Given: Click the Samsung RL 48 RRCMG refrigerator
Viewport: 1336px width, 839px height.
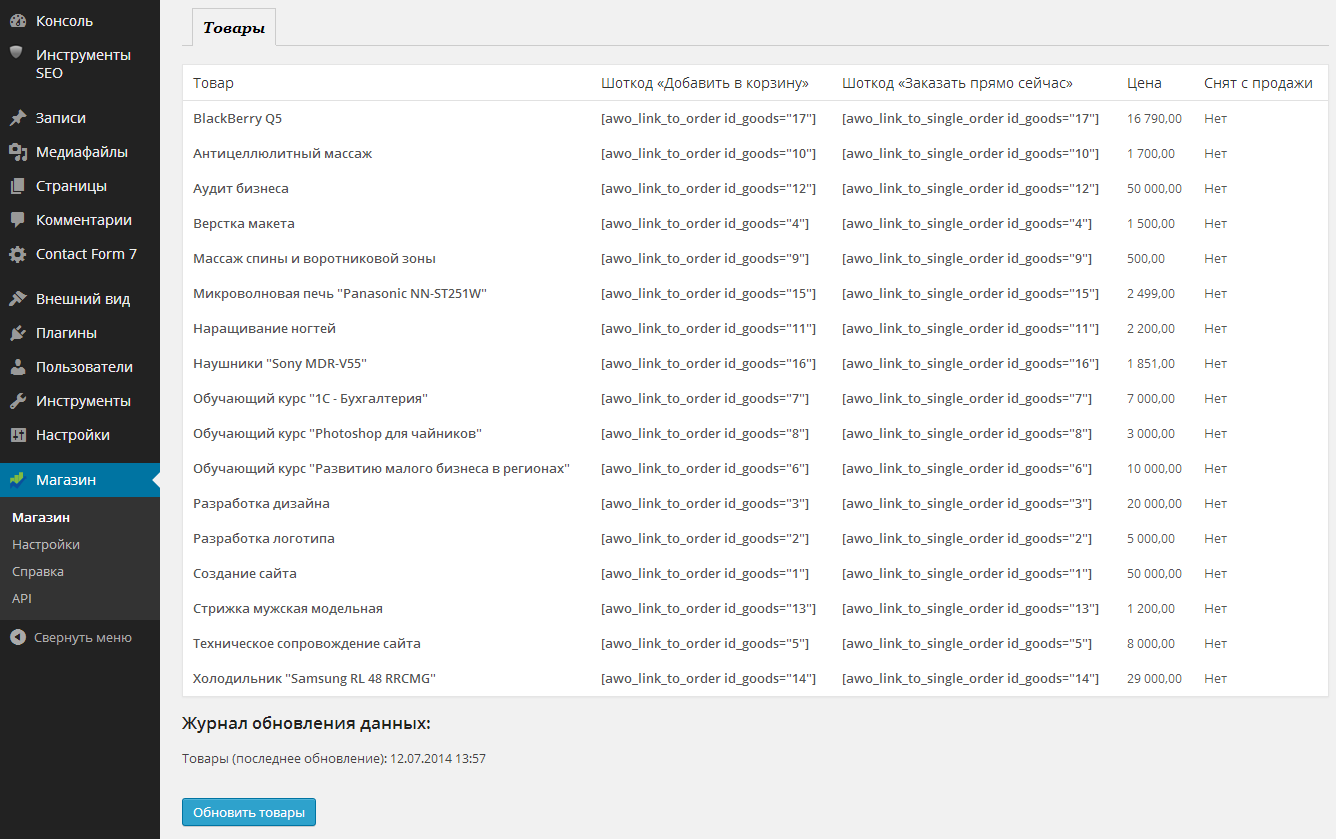Looking at the screenshot, I should point(315,679).
